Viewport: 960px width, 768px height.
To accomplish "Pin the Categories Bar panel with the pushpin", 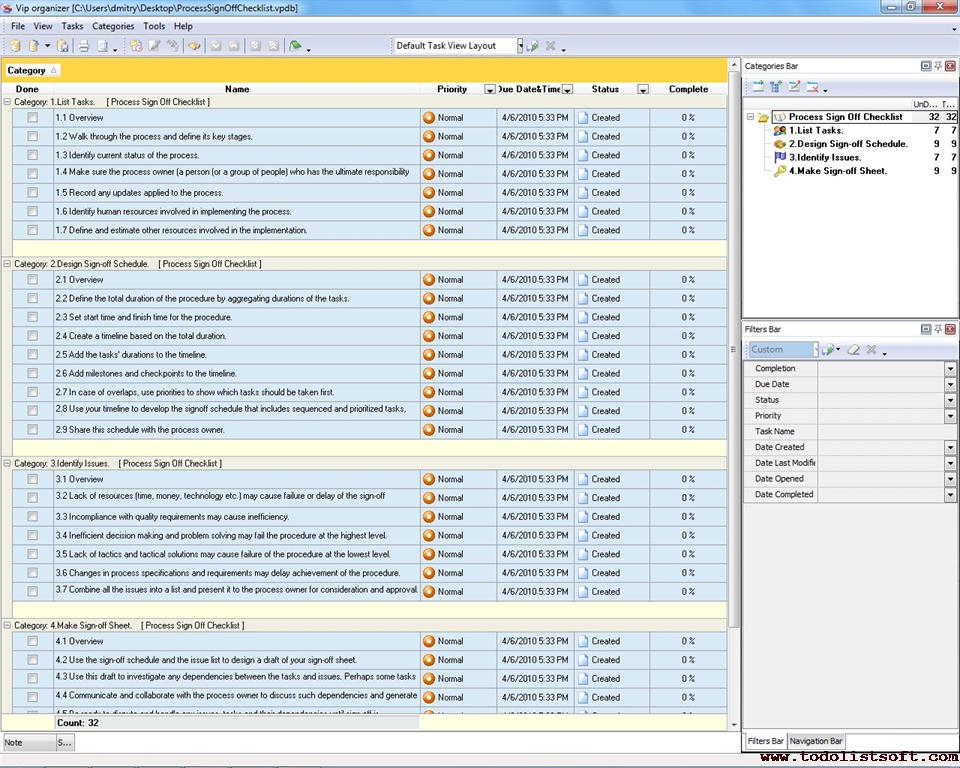I will click(938, 66).
